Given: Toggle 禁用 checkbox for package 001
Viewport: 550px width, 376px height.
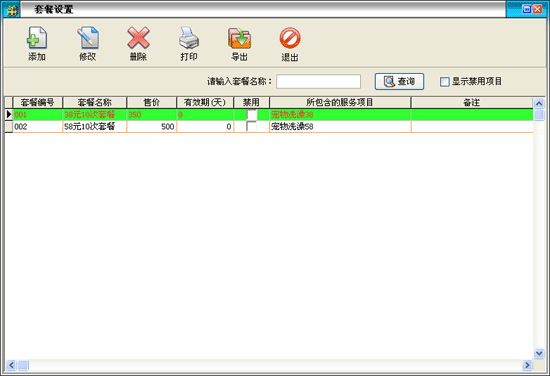Looking at the screenshot, I should pyautogui.click(x=251, y=114).
